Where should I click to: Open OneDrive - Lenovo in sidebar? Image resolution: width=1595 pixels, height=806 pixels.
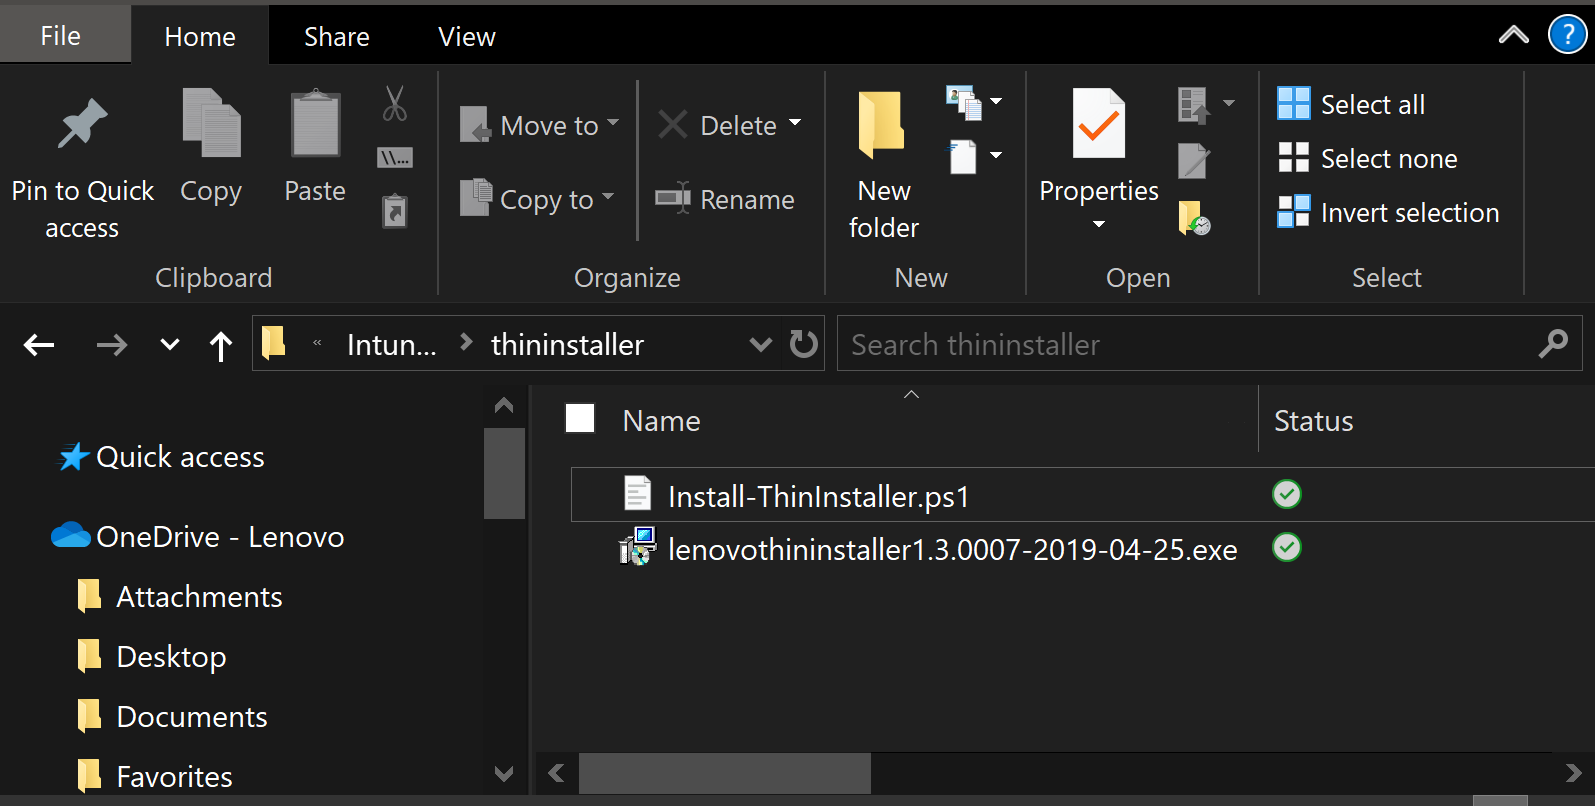click(x=198, y=537)
